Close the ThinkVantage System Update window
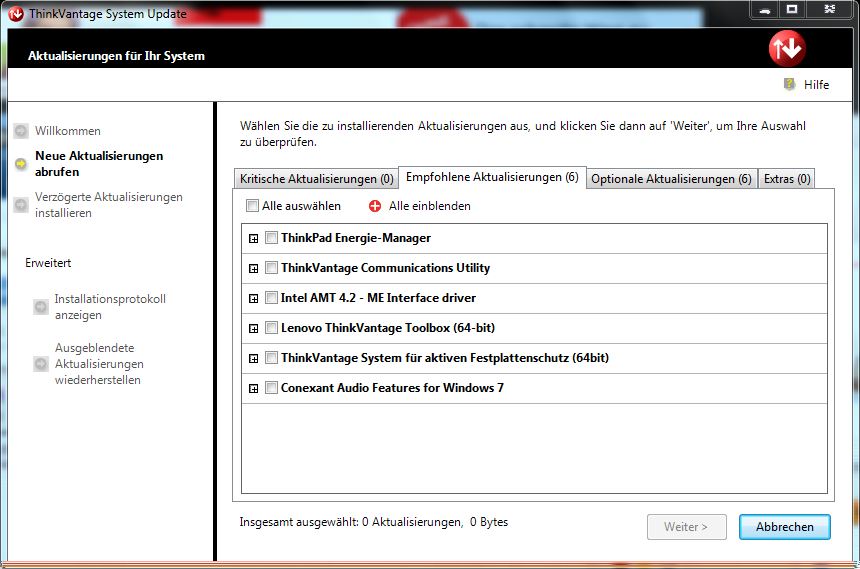This screenshot has height=569, width=860. [830, 9]
